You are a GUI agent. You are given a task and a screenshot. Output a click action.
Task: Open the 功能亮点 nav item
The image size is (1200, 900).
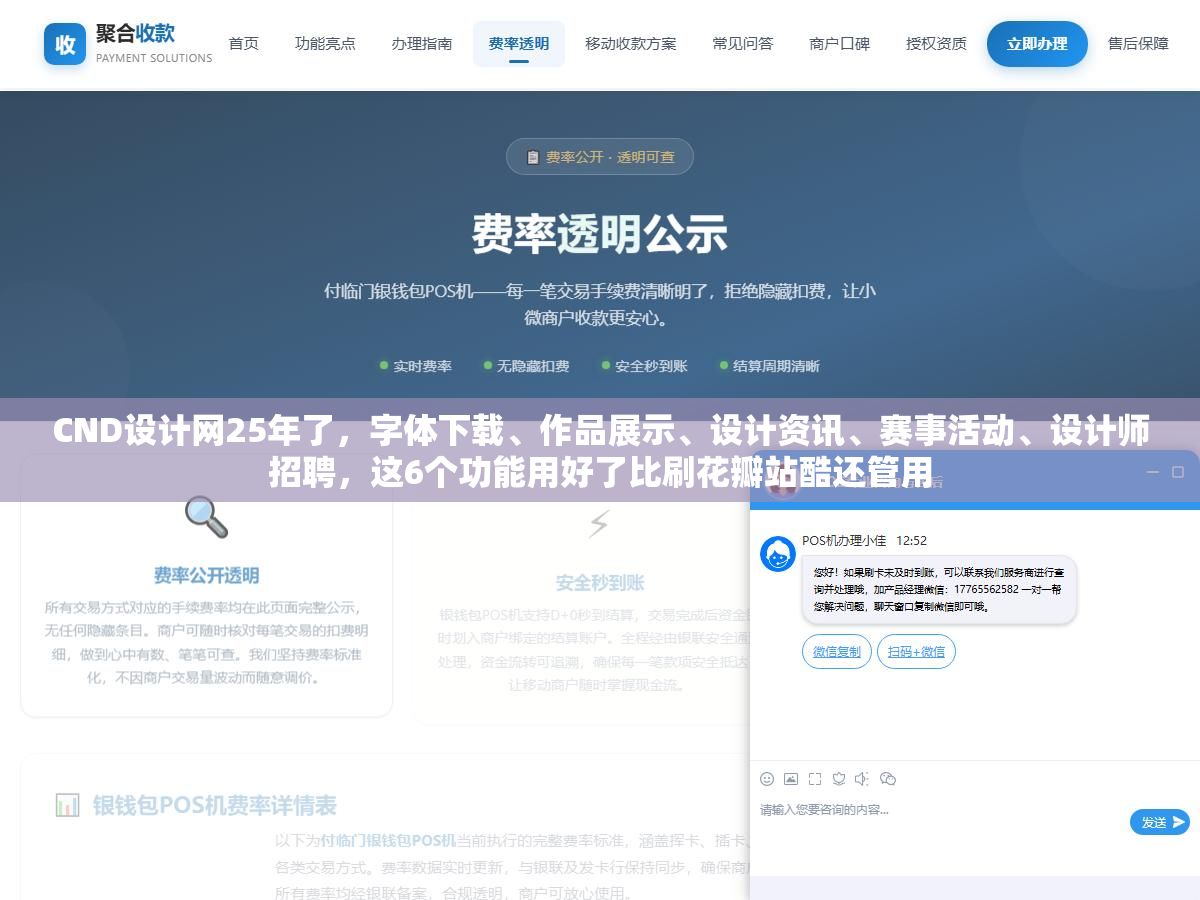pos(325,44)
